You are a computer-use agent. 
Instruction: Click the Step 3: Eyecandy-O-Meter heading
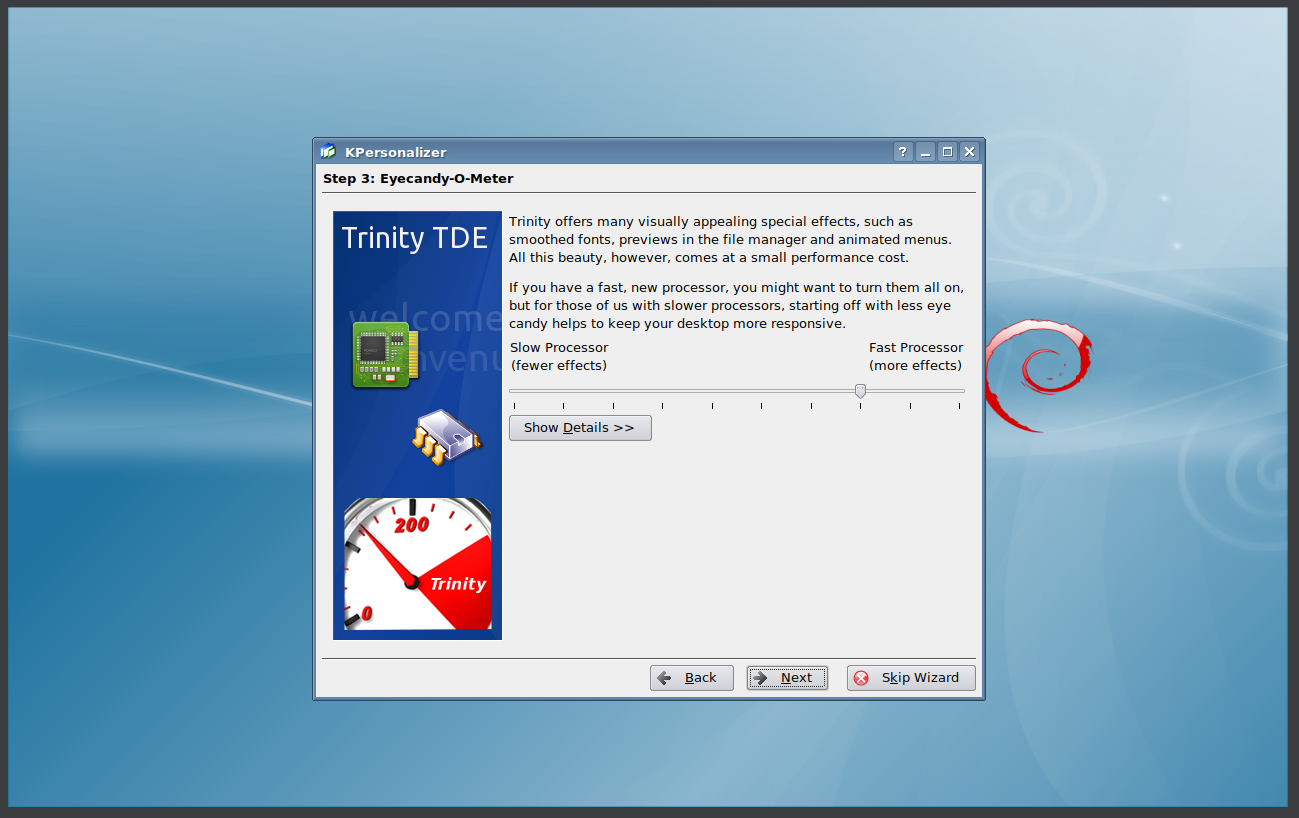tap(418, 179)
